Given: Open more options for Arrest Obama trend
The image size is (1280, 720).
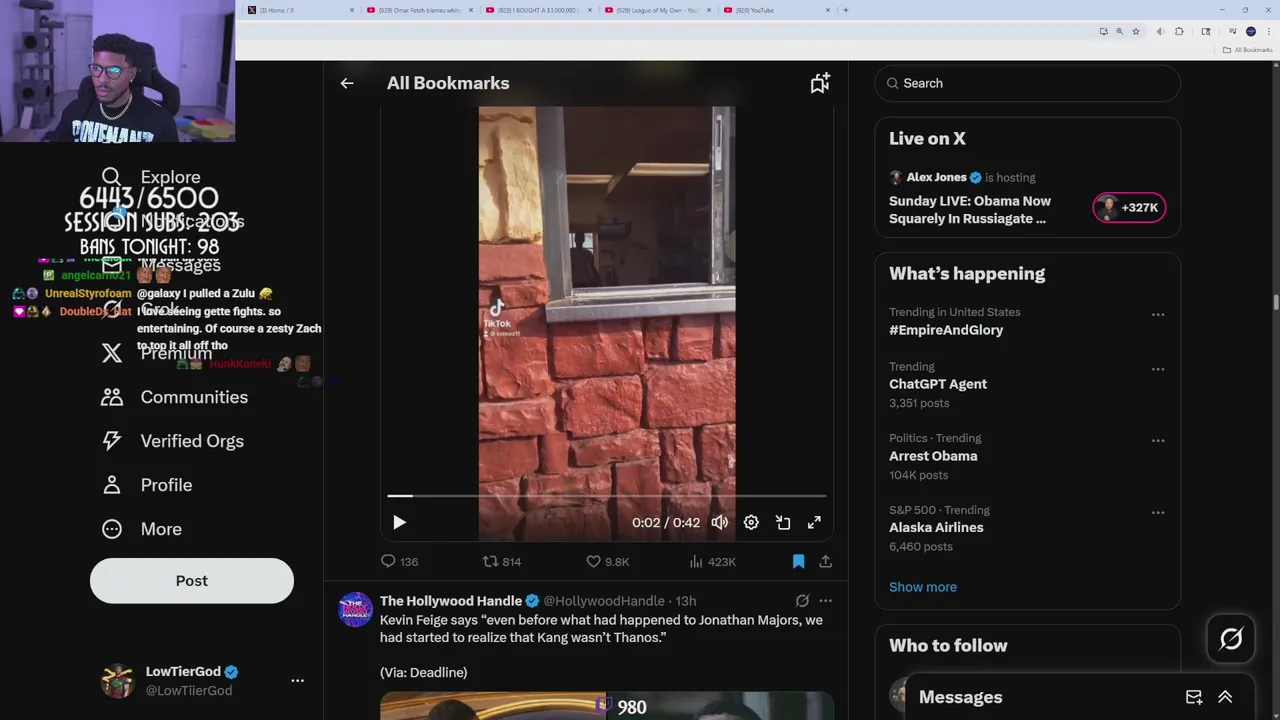Looking at the screenshot, I should pyautogui.click(x=1158, y=441).
